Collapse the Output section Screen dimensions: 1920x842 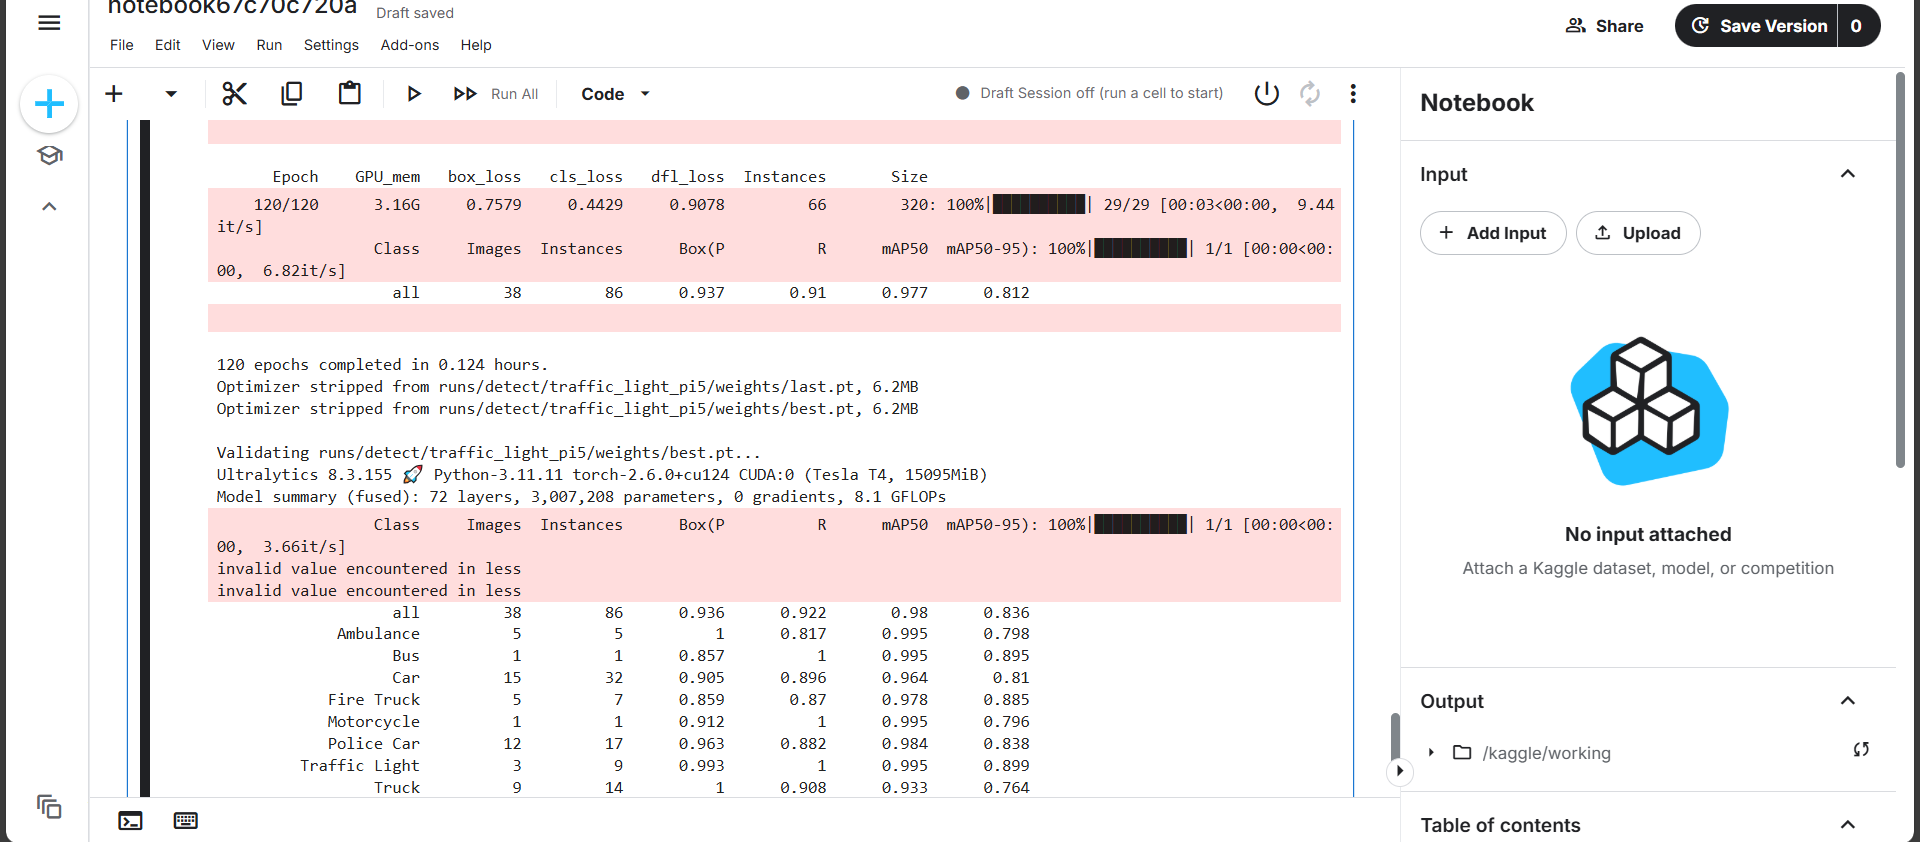point(1848,701)
